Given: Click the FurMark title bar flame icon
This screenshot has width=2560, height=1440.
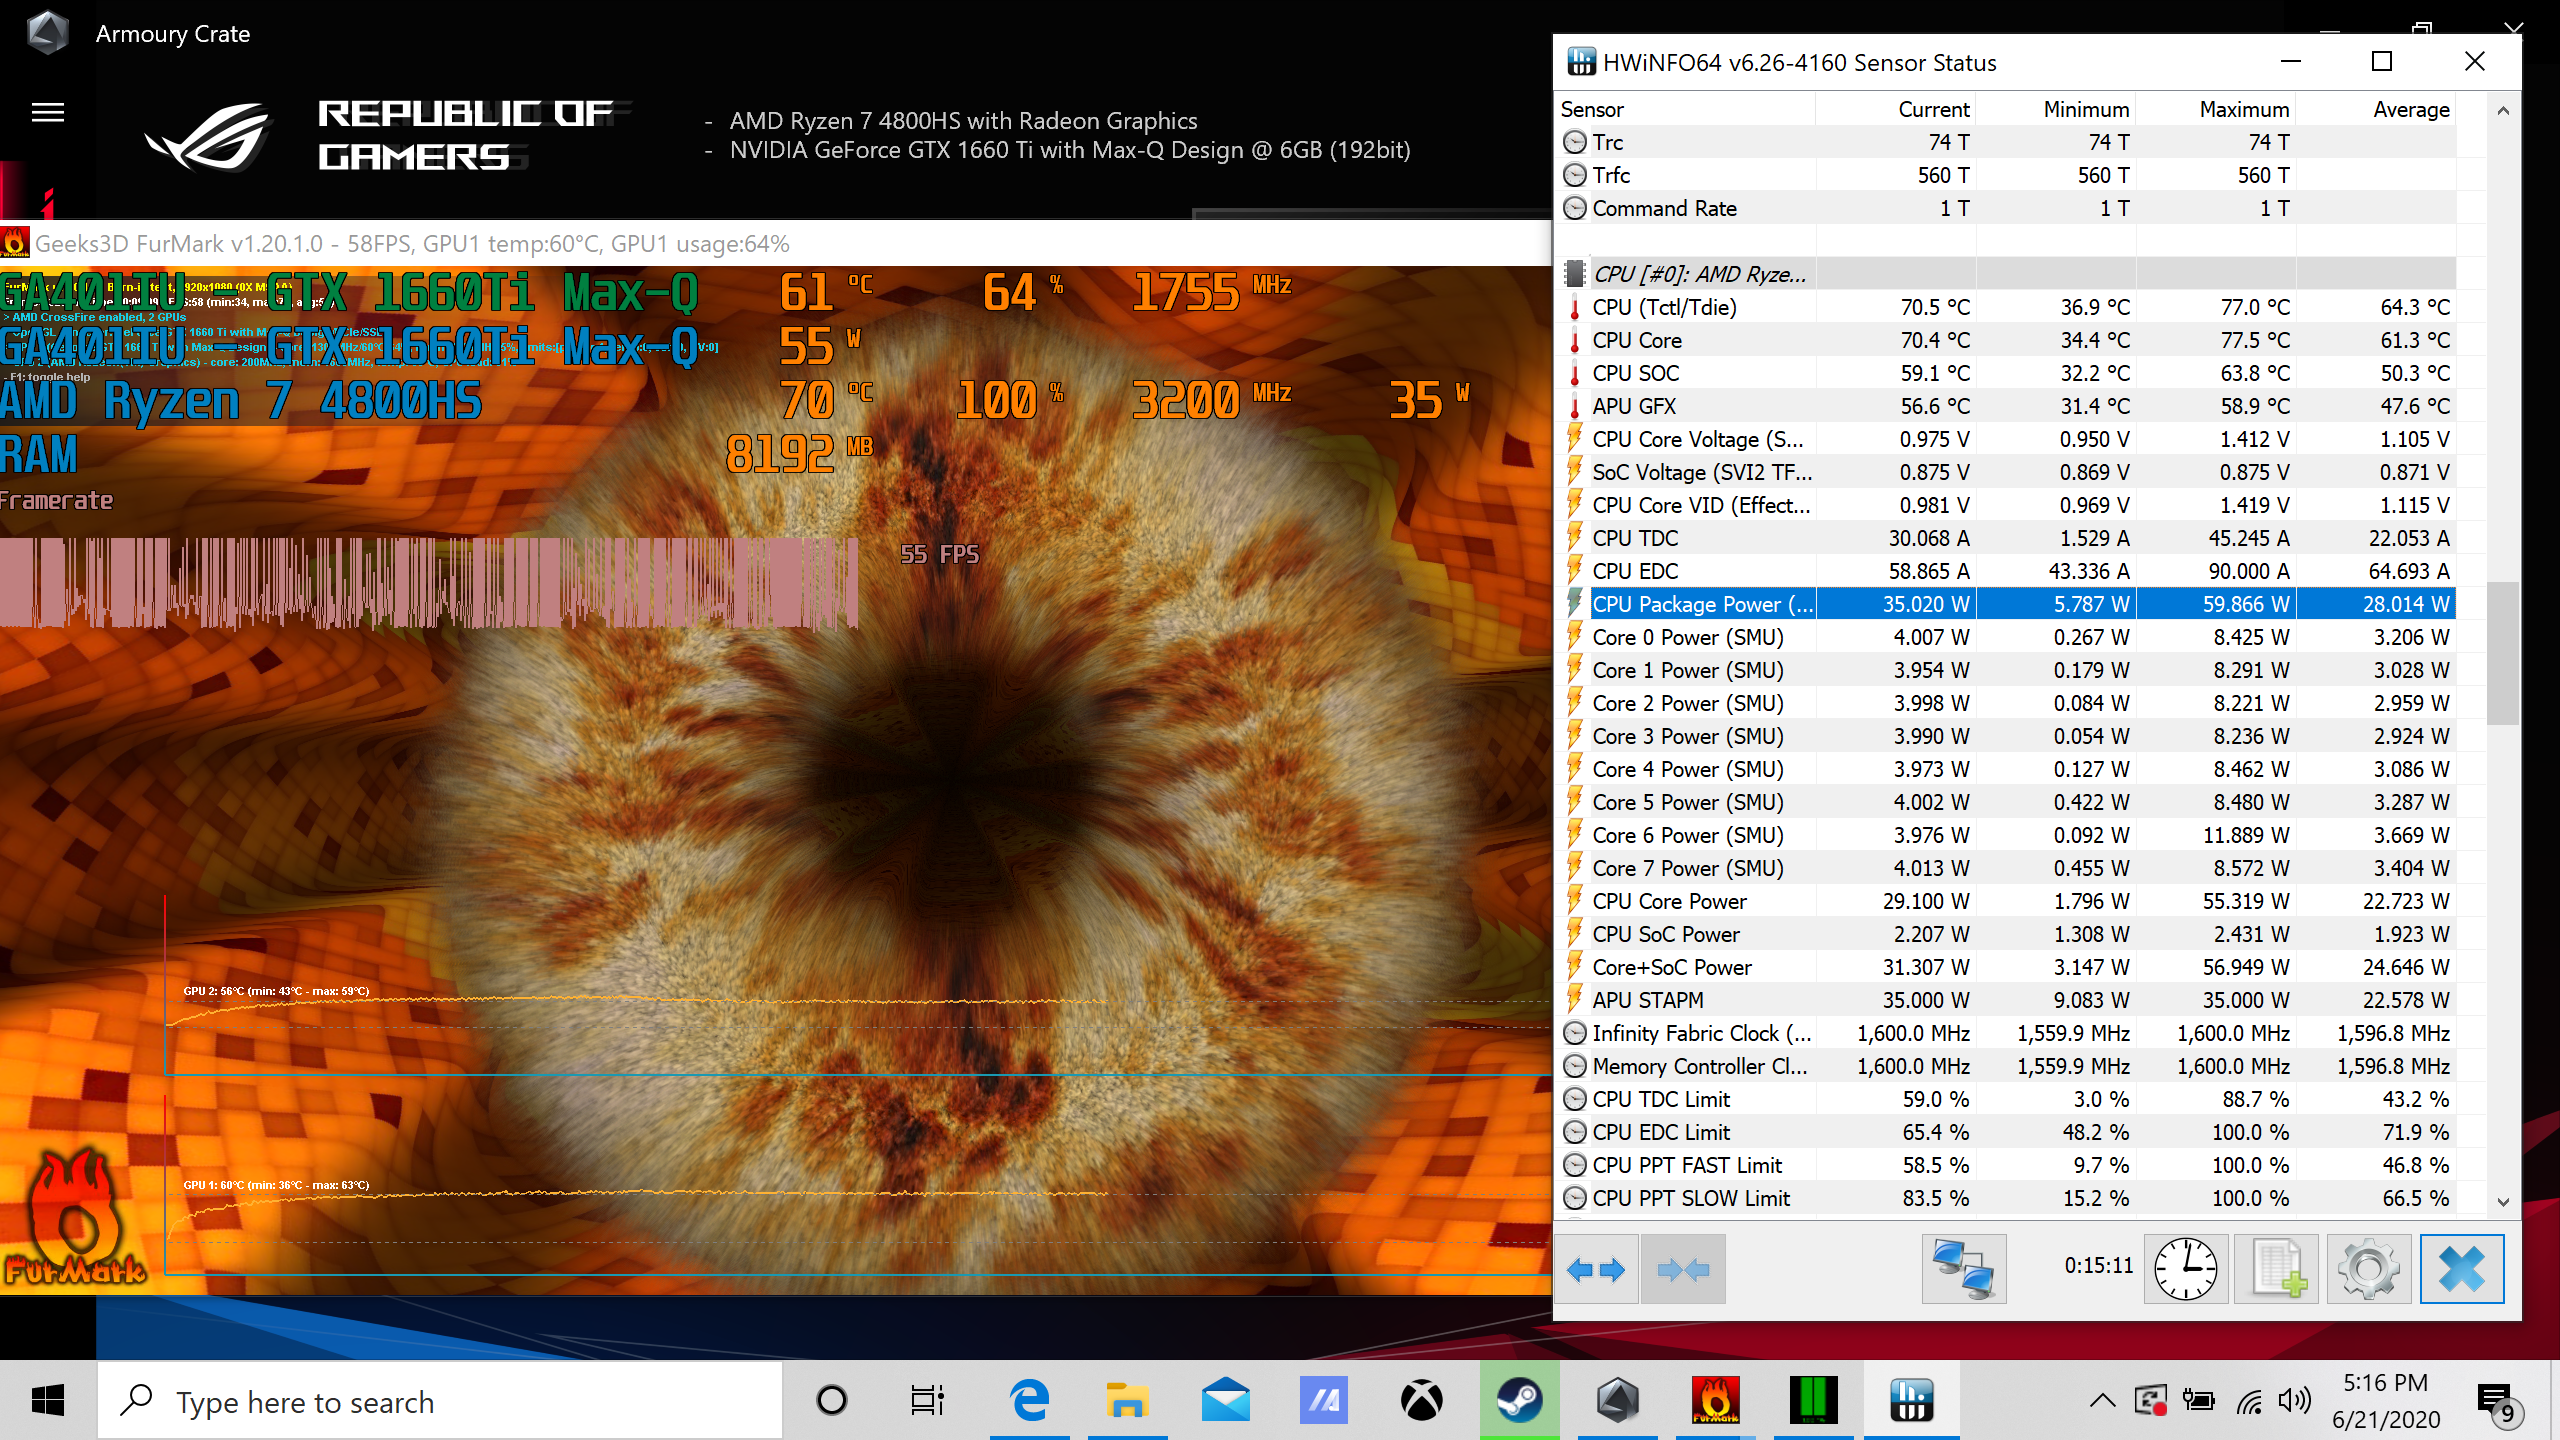Looking at the screenshot, I should coord(15,243).
